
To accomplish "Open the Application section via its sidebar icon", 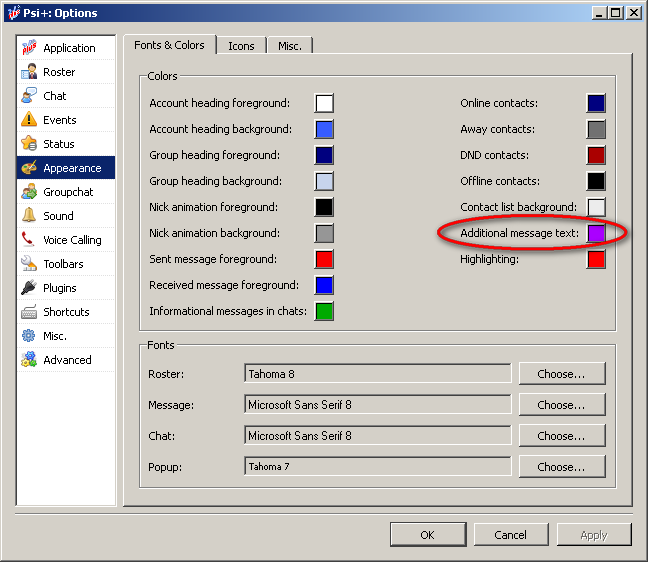I will [x=29, y=48].
